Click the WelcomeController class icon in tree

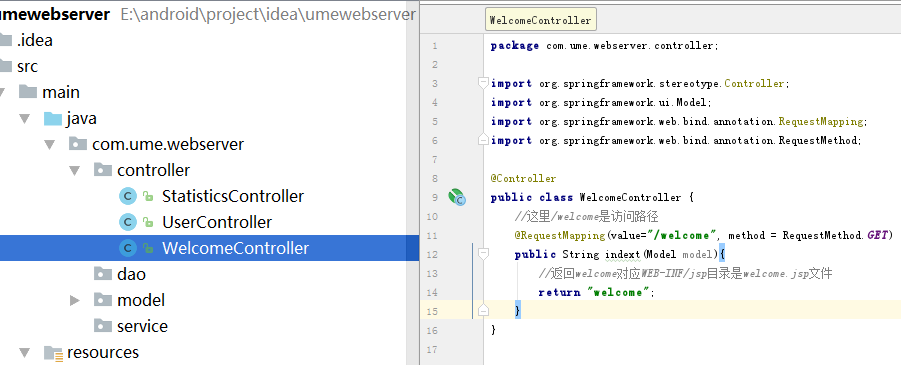128,248
